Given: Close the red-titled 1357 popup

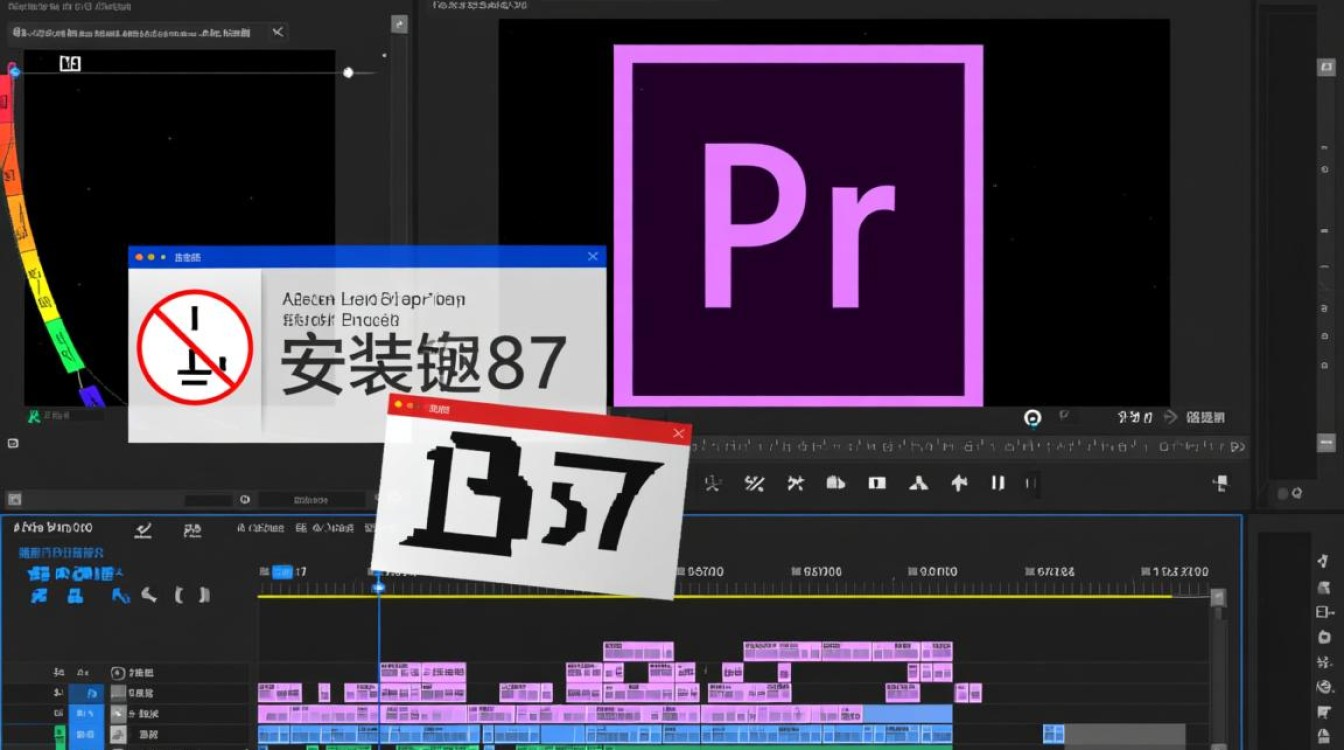Looking at the screenshot, I should coord(679,433).
